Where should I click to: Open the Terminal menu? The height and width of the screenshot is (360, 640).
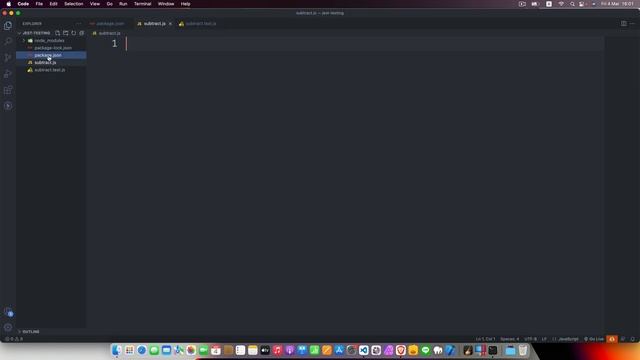[142, 4]
